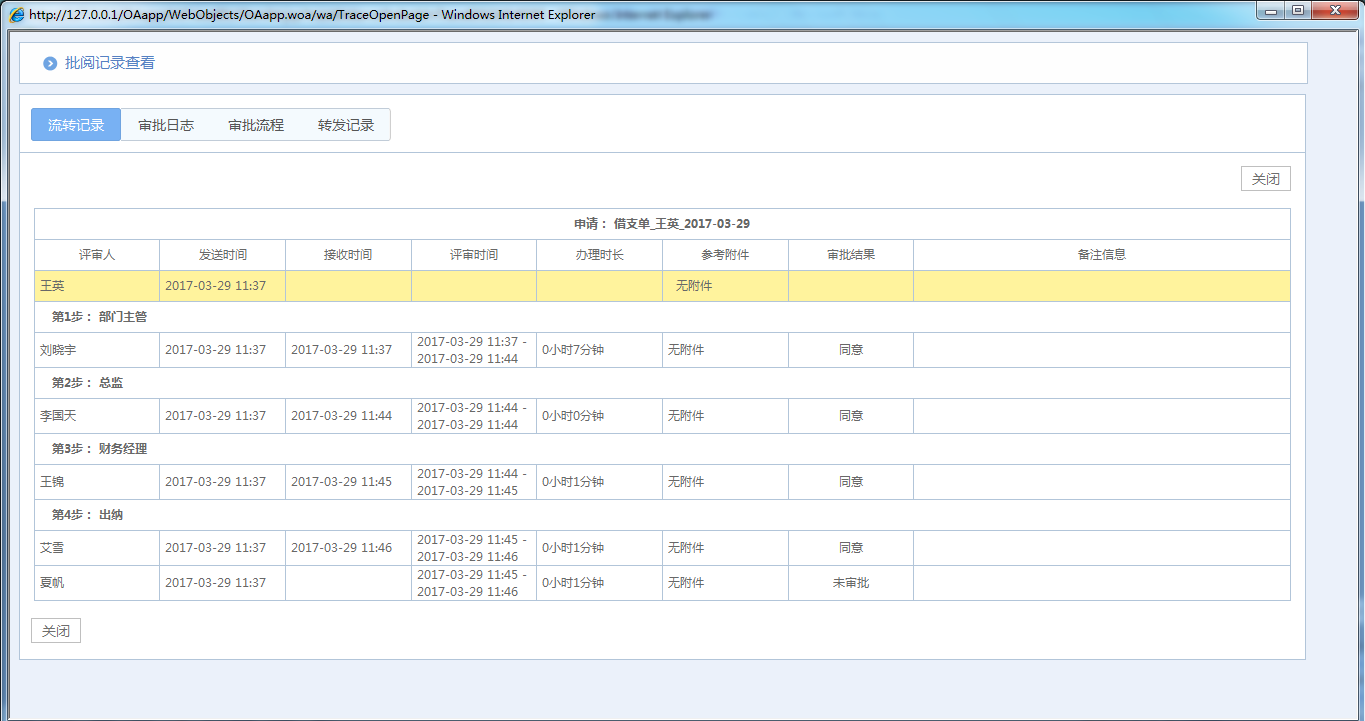Maximize the Internet Explorer window
Screen dimensions: 1365x721
[x=1298, y=11]
